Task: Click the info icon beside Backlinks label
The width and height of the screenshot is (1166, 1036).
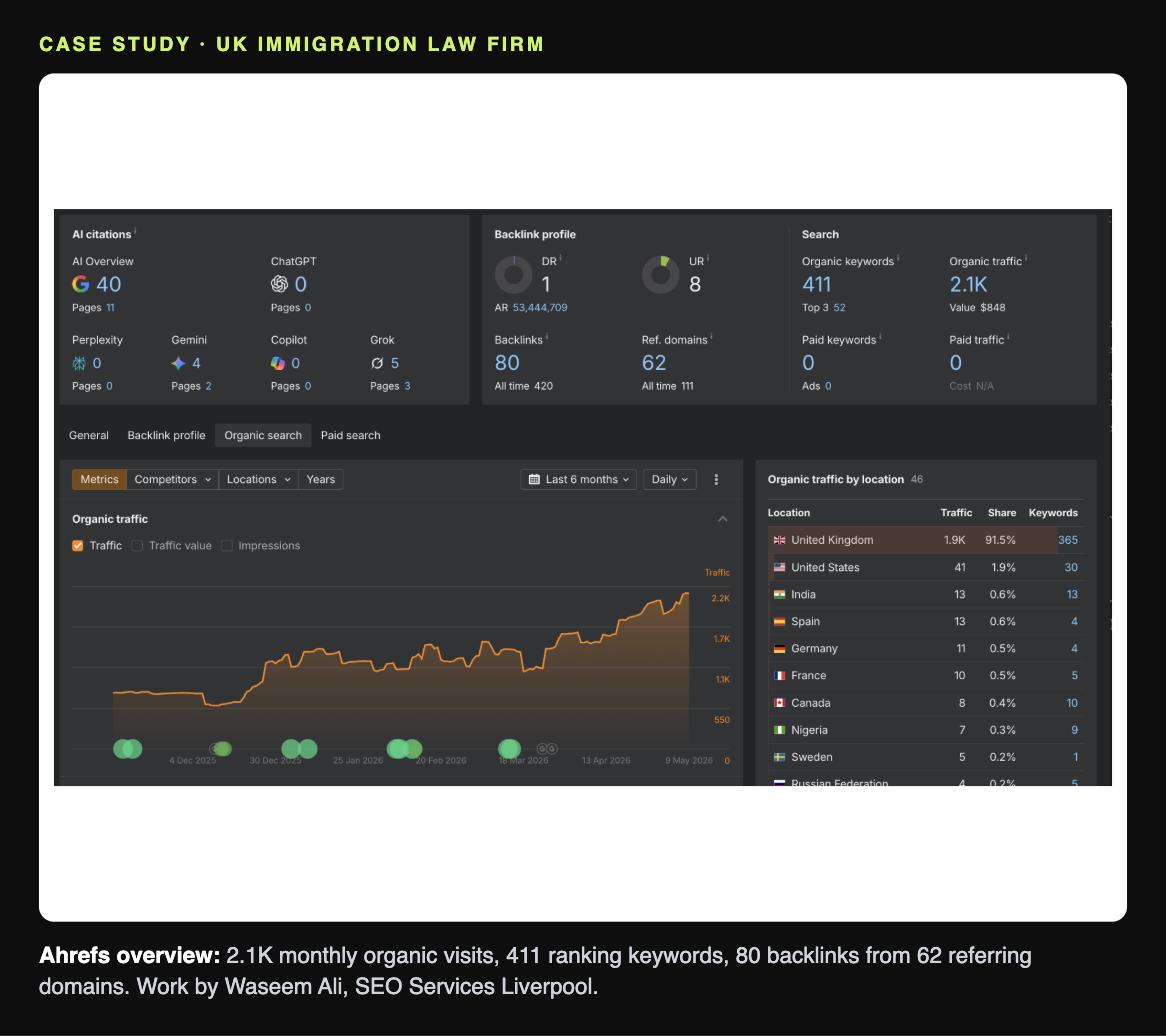Action: coord(547,337)
